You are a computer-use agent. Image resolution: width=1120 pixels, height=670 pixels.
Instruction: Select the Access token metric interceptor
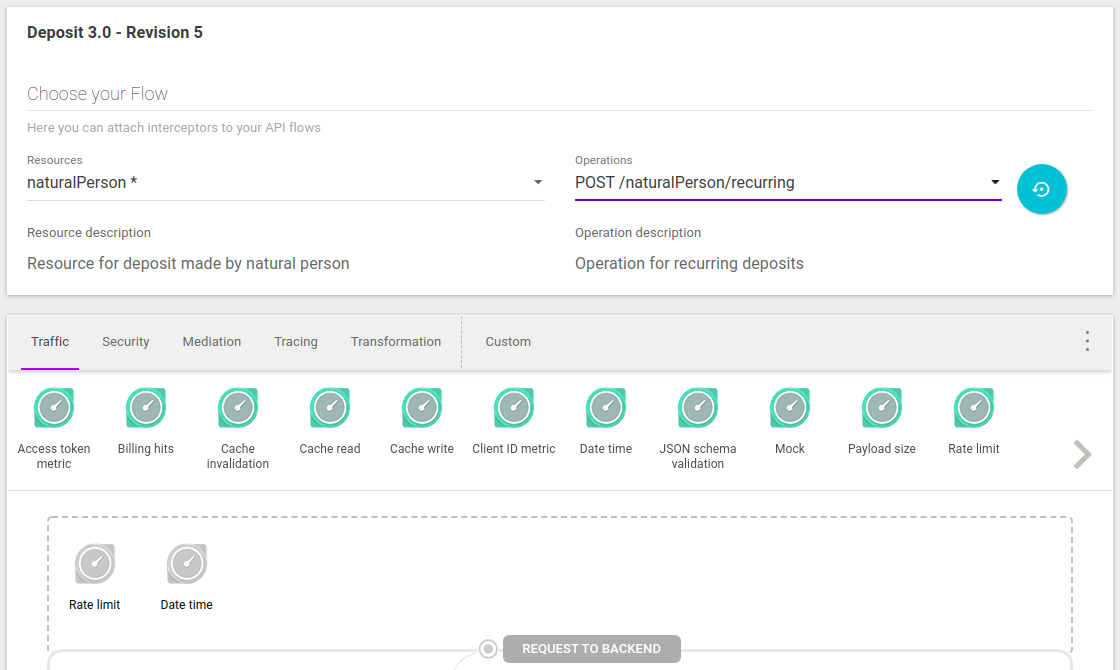click(x=54, y=408)
